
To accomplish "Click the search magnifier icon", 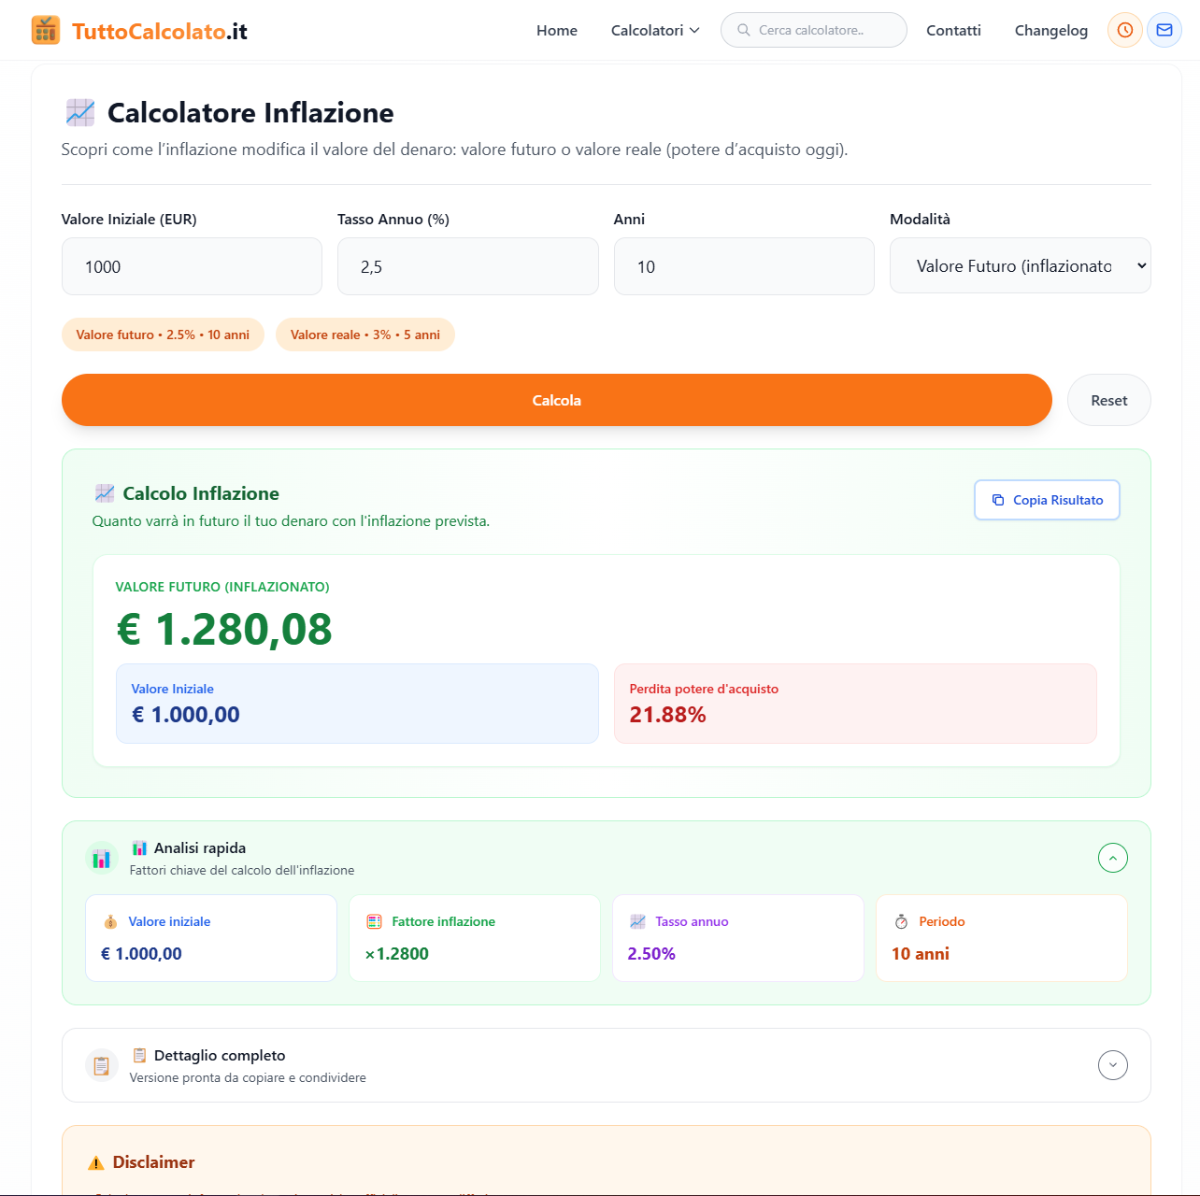I will (743, 30).
